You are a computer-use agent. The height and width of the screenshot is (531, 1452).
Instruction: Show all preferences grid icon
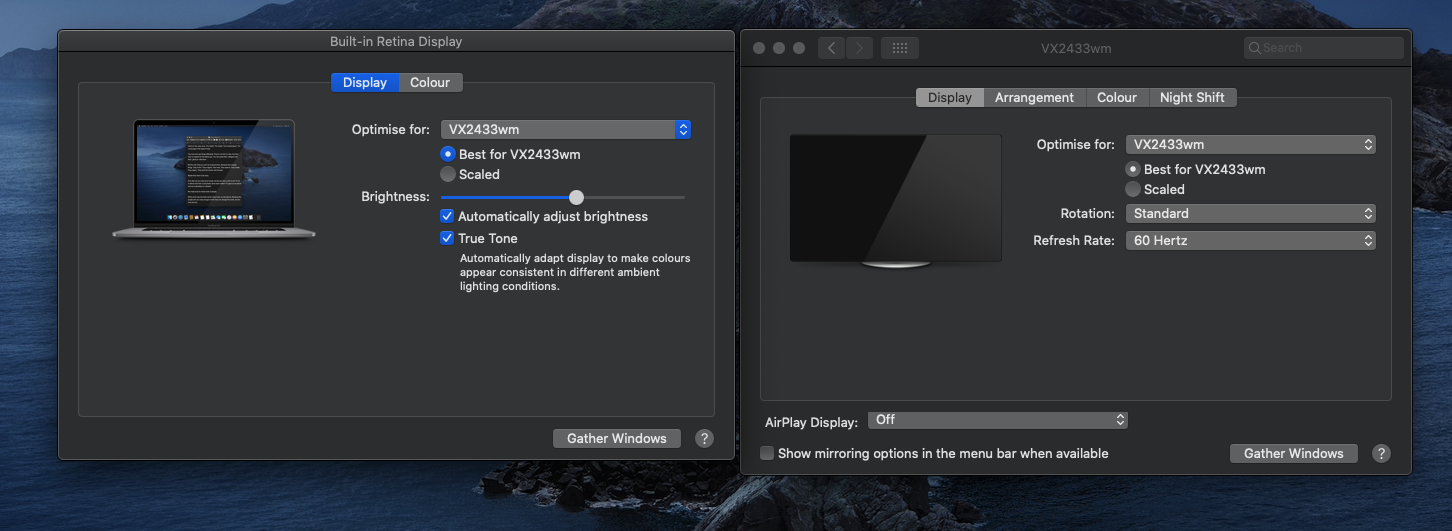pyautogui.click(x=899, y=48)
